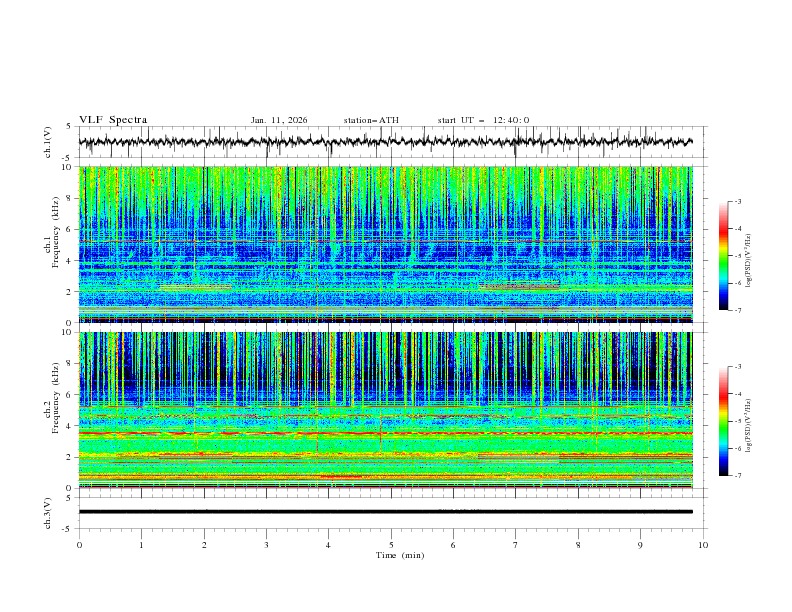Click the "station=ATH" header label

371,120
